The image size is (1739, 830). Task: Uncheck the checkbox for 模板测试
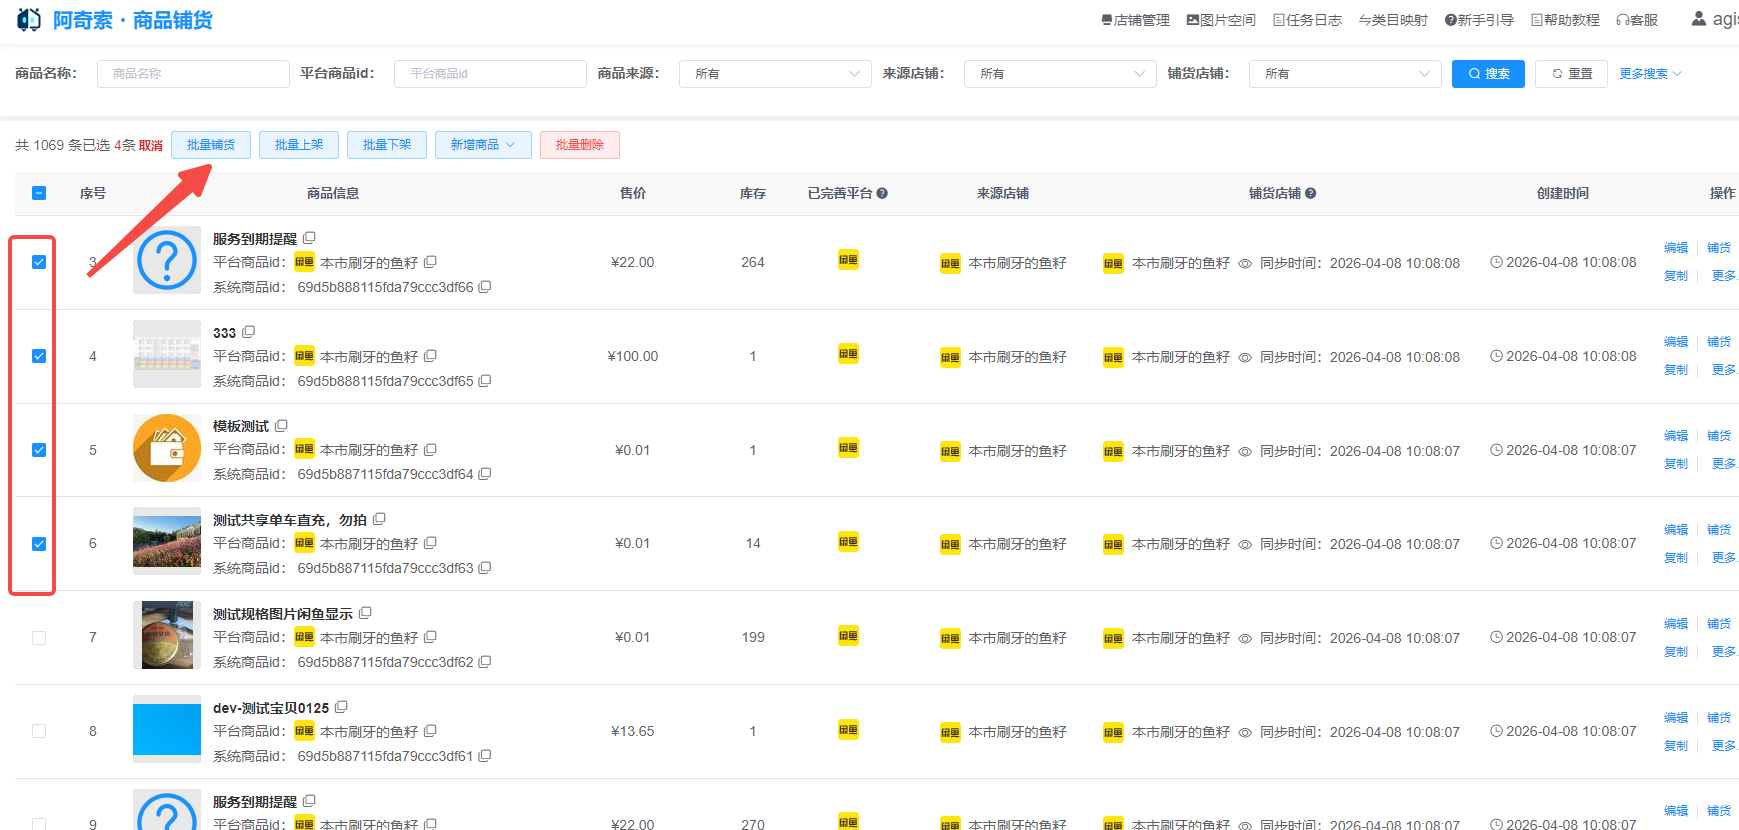pos(39,450)
